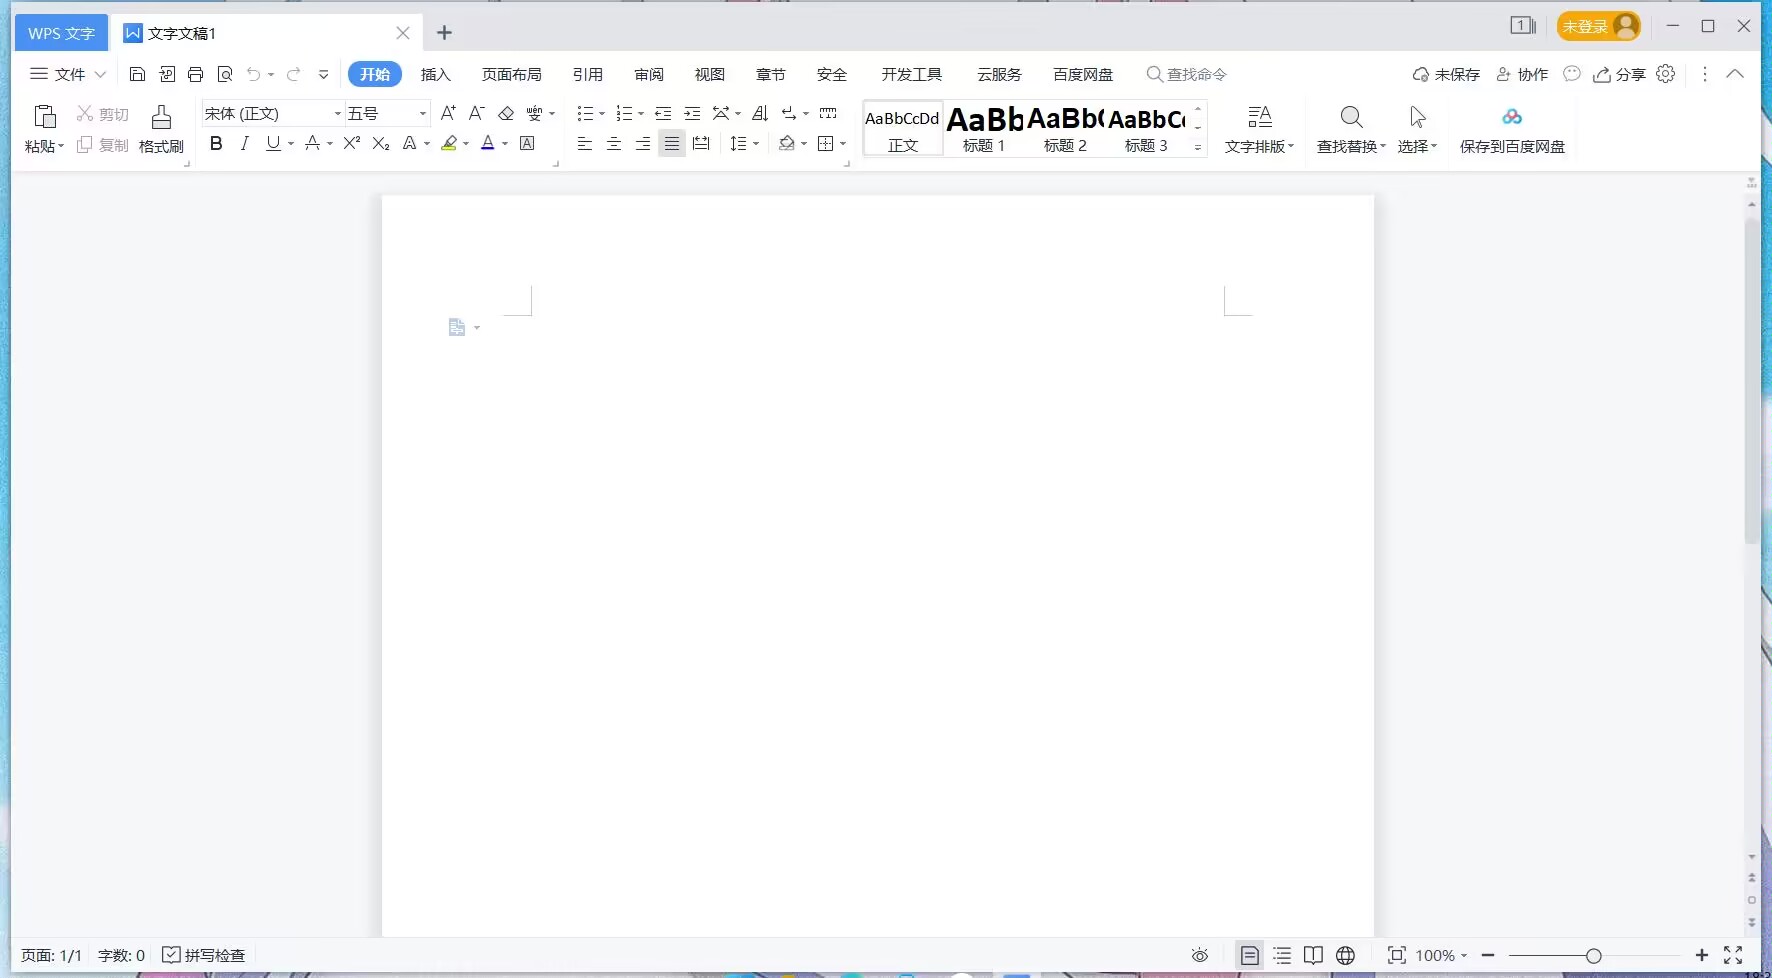Click the 分享 (Share) button
1772x978 pixels.
(1620, 75)
